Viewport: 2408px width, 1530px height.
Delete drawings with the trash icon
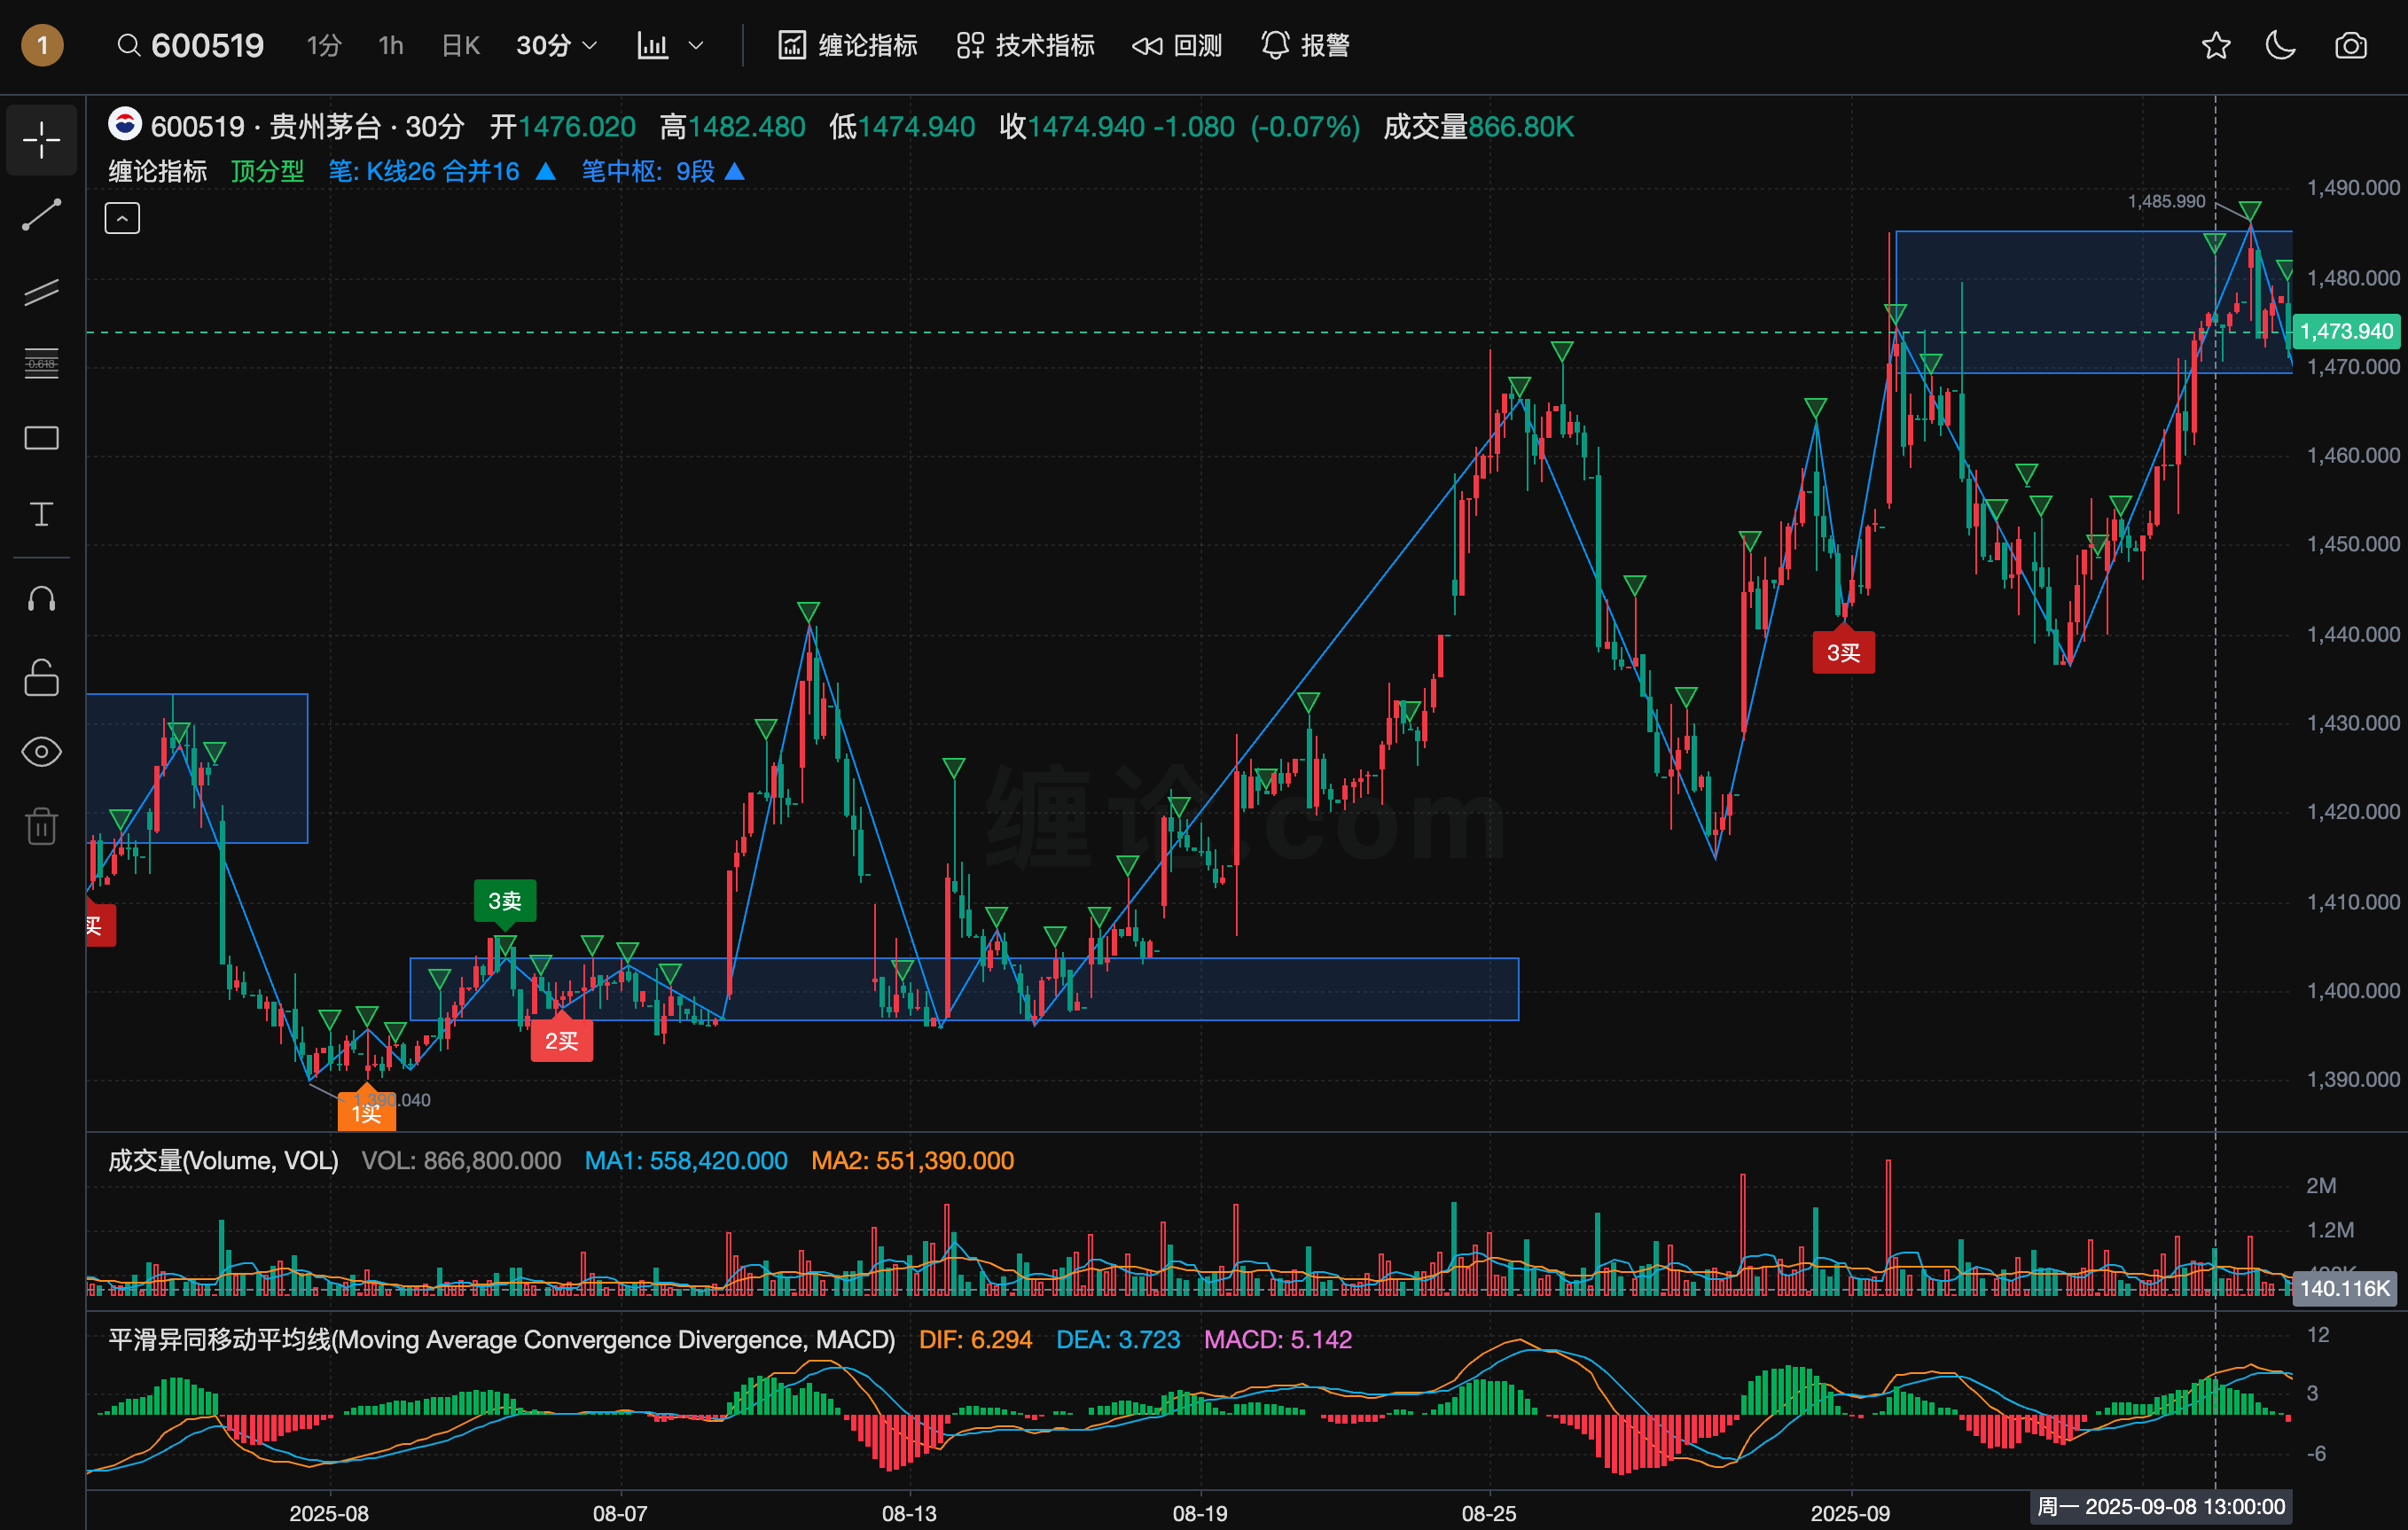pos(41,826)
